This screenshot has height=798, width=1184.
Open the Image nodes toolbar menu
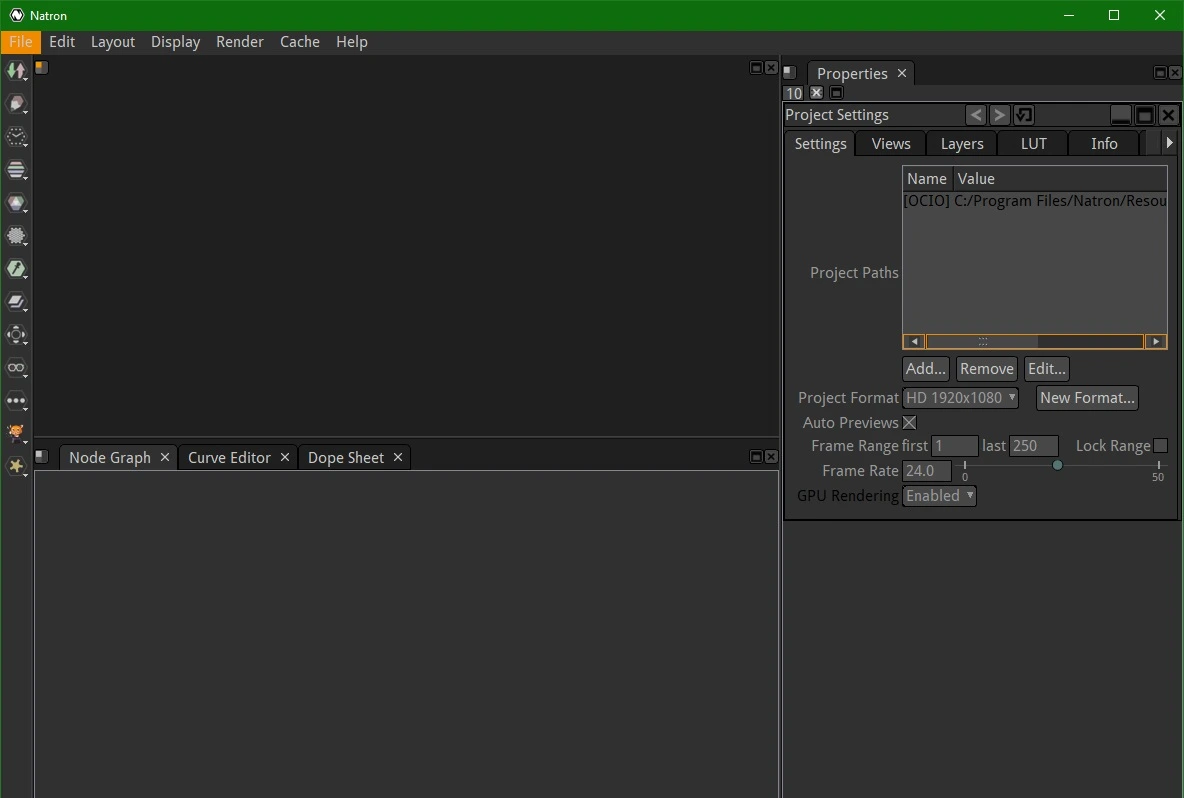click(x=17, y=71)
